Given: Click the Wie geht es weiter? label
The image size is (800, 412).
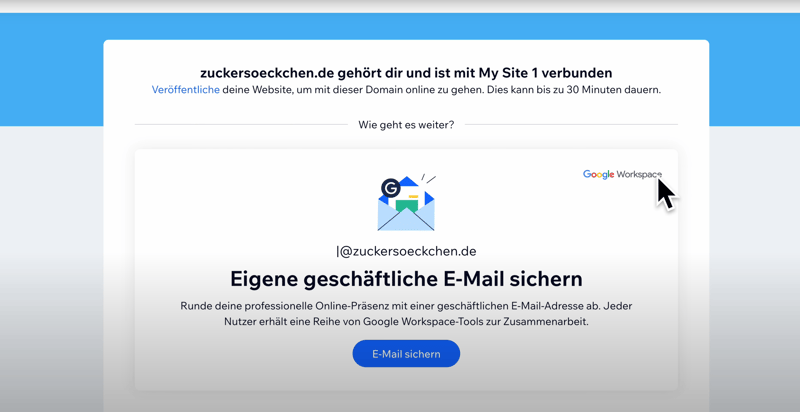Looking at the screenshot, I should click(406, 125).
